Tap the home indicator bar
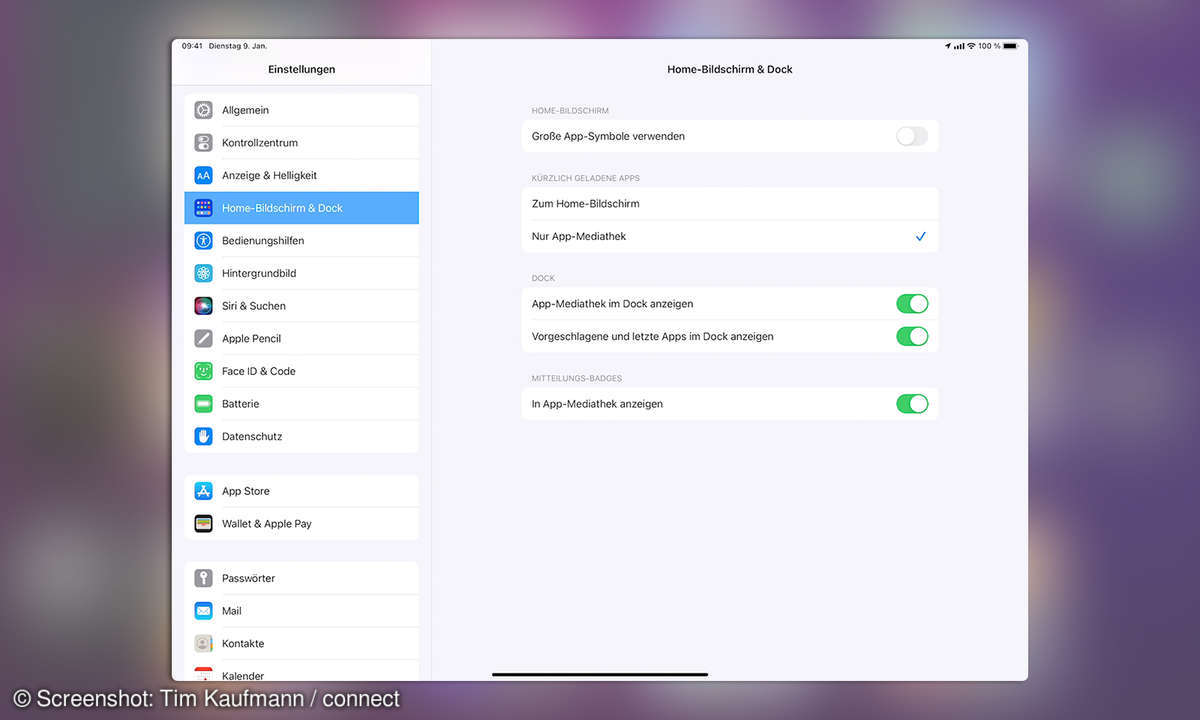This screenshot has width=1200, height=720. tap(600, 674)
